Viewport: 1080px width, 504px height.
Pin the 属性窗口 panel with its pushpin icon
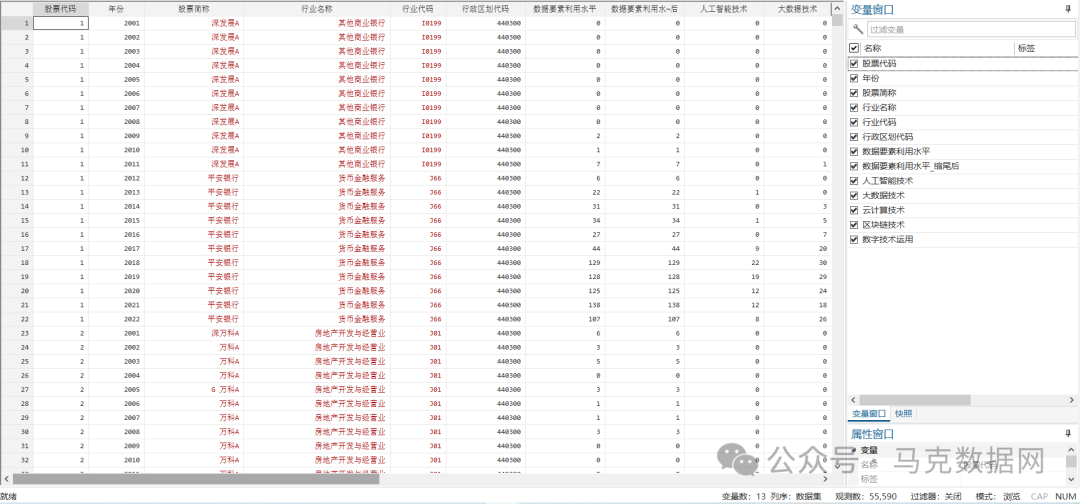click(x=1068, y=434)
